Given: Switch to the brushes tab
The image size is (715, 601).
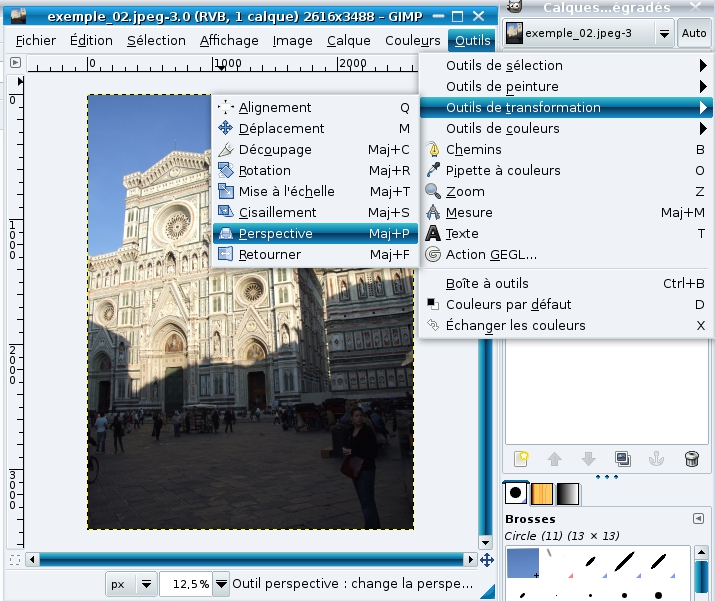Looking at the screenshot, I should coord(516,493).
